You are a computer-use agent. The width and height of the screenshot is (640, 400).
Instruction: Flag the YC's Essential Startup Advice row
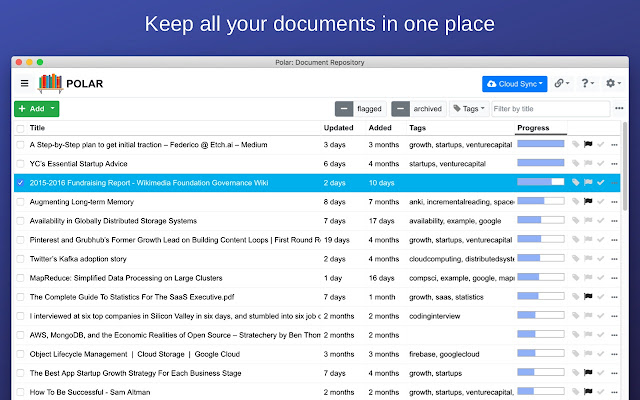588,163
